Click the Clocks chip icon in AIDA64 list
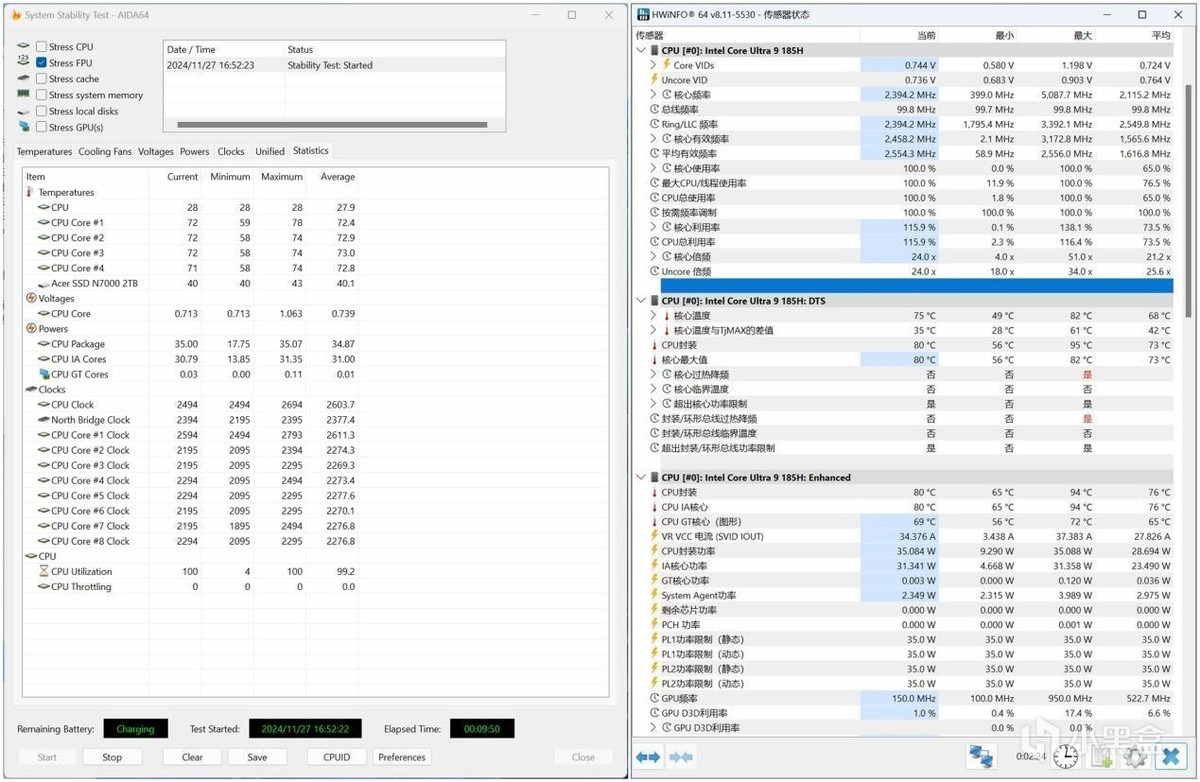The height and width of the screenshot is (782, 1200). [31, 389]
